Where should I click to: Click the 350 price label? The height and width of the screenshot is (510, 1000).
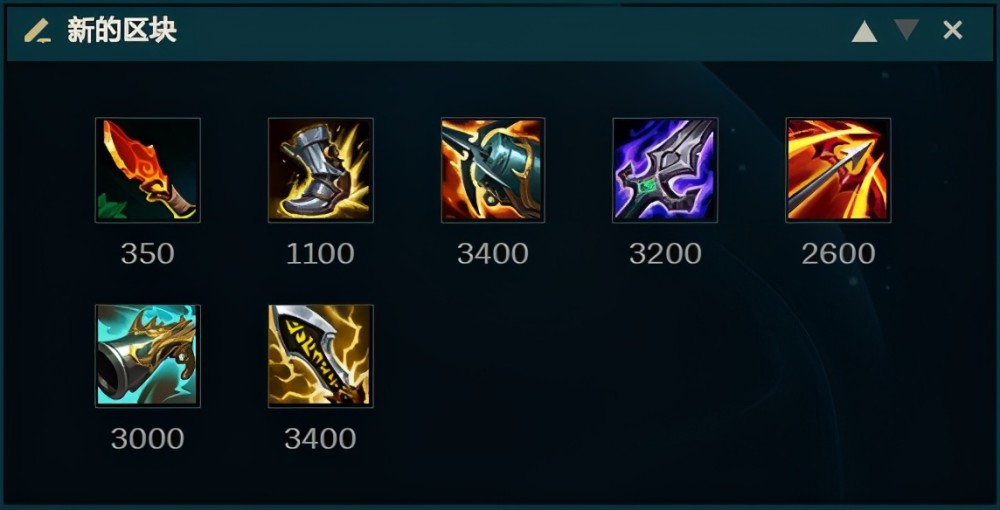pyautogui.click(x=147, y=254)
